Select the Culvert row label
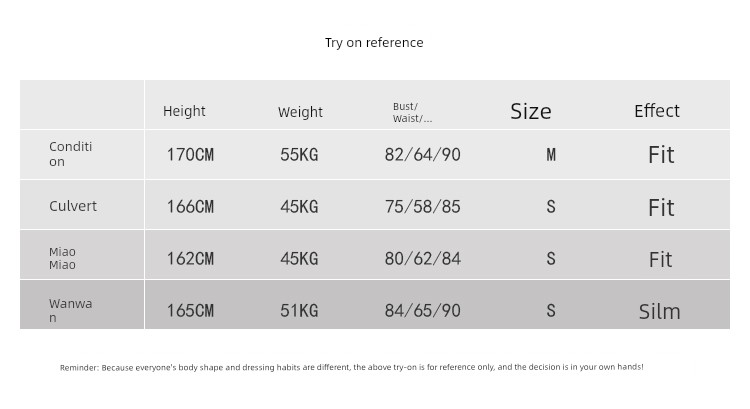 73,206
